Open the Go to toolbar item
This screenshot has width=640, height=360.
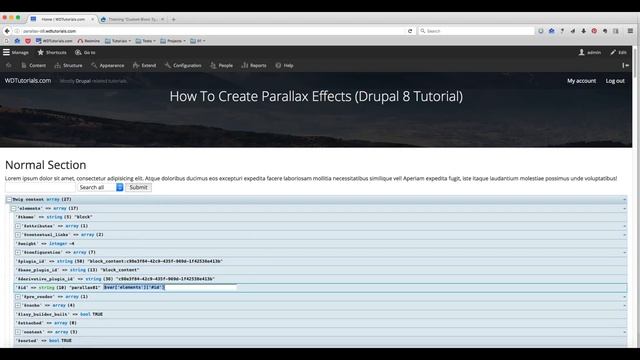[x=85, y=52]
